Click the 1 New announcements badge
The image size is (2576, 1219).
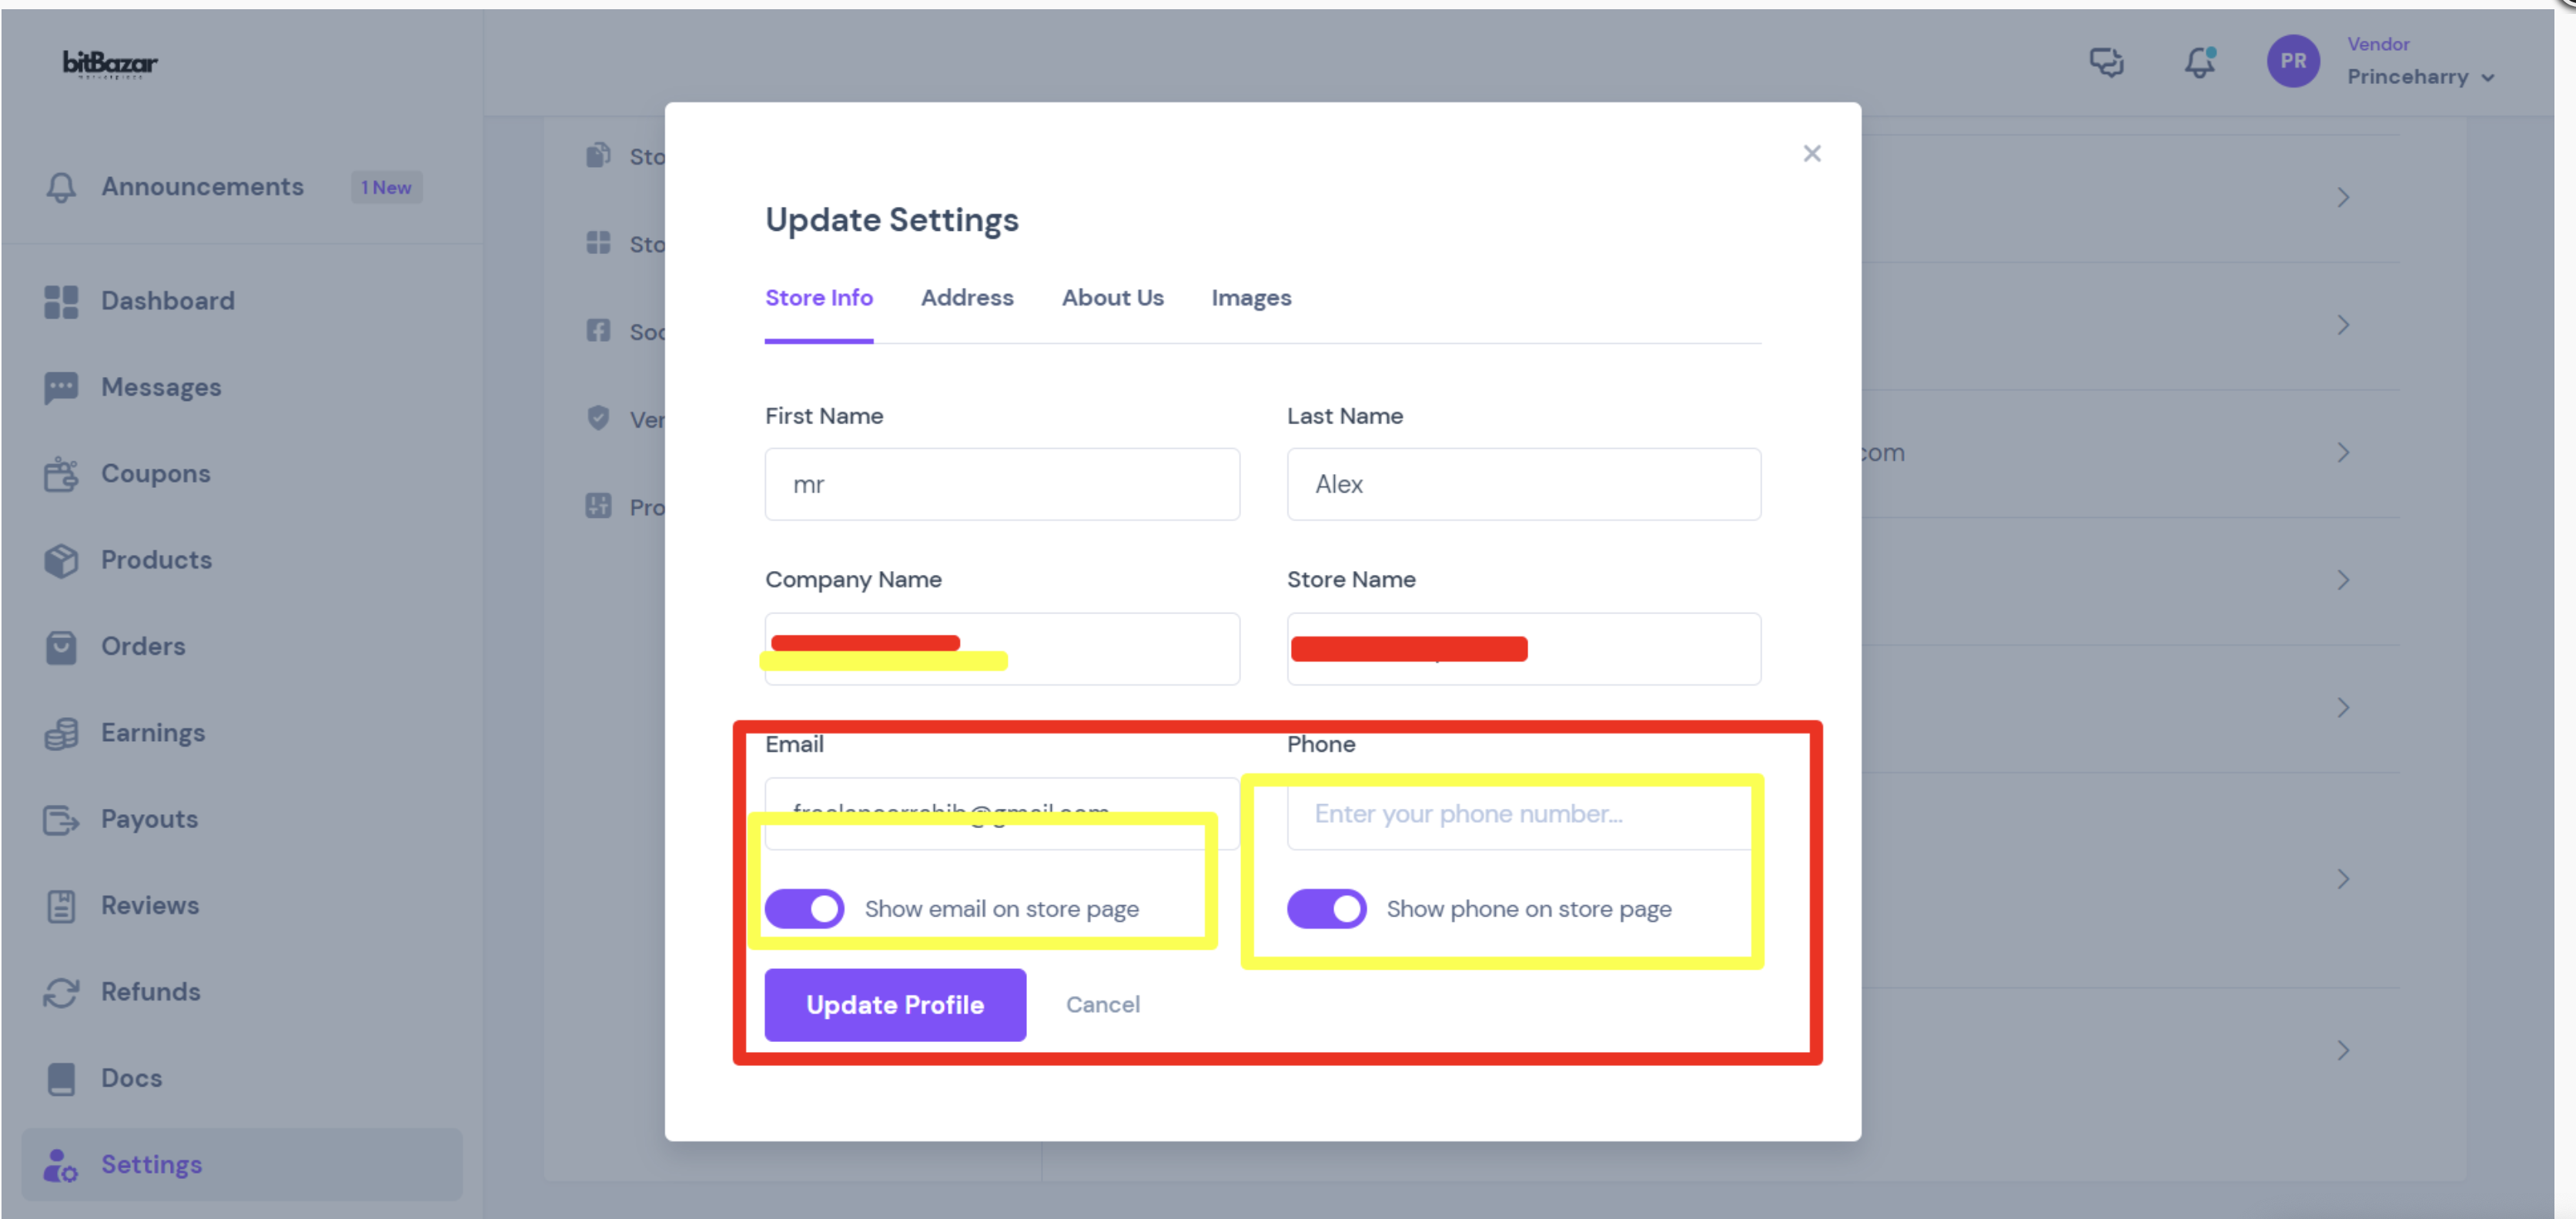pyautogui.click(x=386, y=187)
